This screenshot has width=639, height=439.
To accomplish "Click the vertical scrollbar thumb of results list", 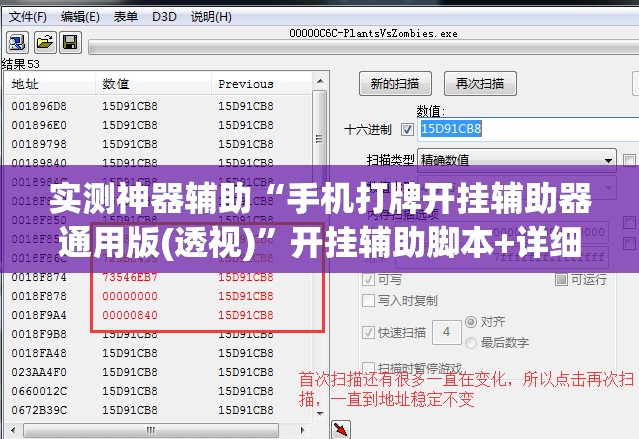I will pos(320,137).
